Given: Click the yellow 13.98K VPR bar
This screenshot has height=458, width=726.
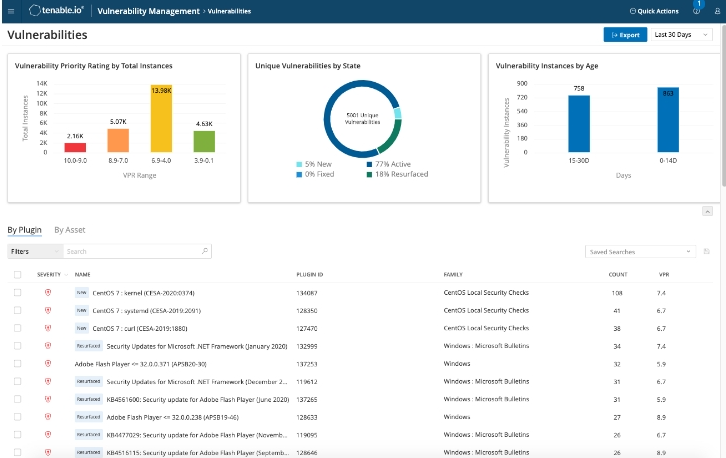Looking at the screenshot, I should (x=161, y=118).
